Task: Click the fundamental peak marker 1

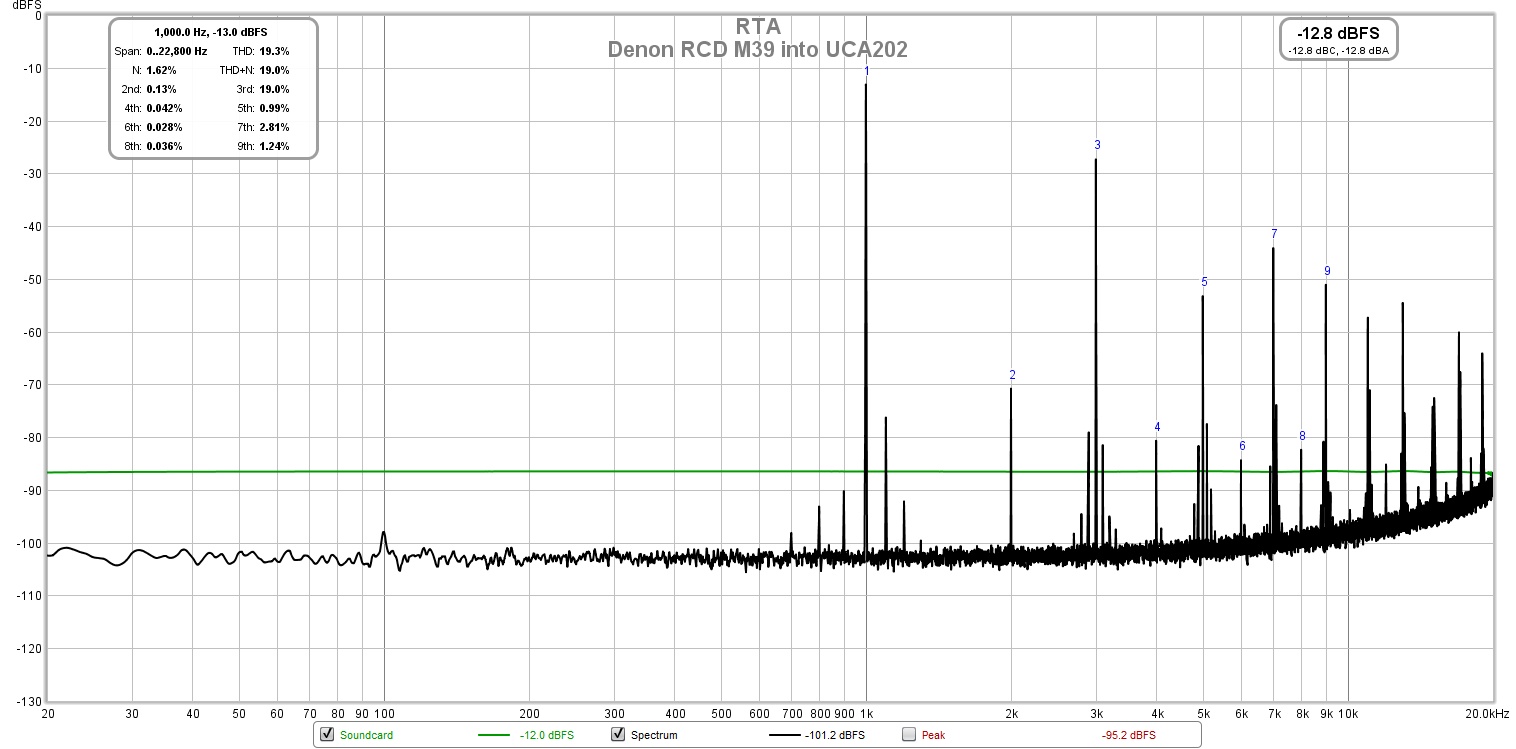Action: coord(867,71)
